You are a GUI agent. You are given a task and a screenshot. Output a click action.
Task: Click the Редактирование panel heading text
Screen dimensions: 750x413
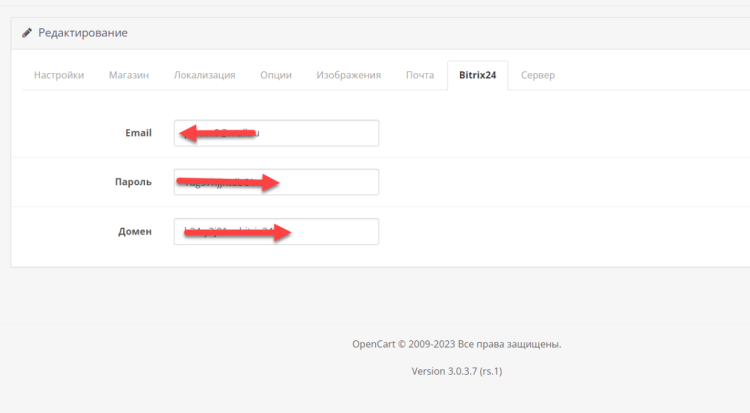tap(82, 33)
